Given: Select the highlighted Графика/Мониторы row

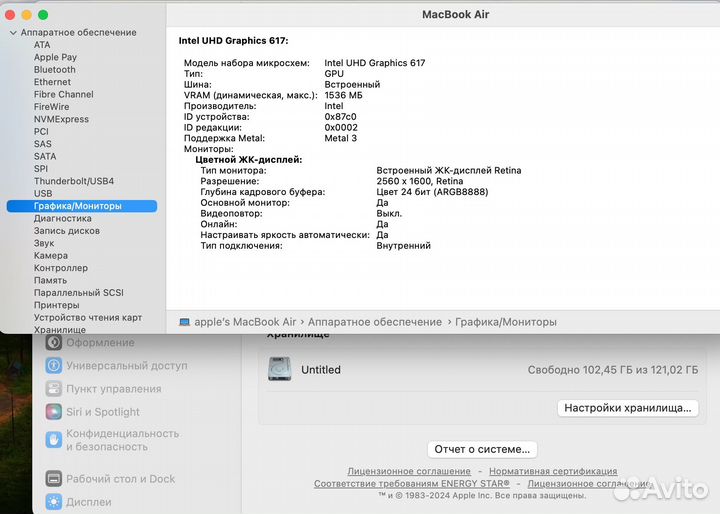Looking at the screenshot, I should coord(82,206).
